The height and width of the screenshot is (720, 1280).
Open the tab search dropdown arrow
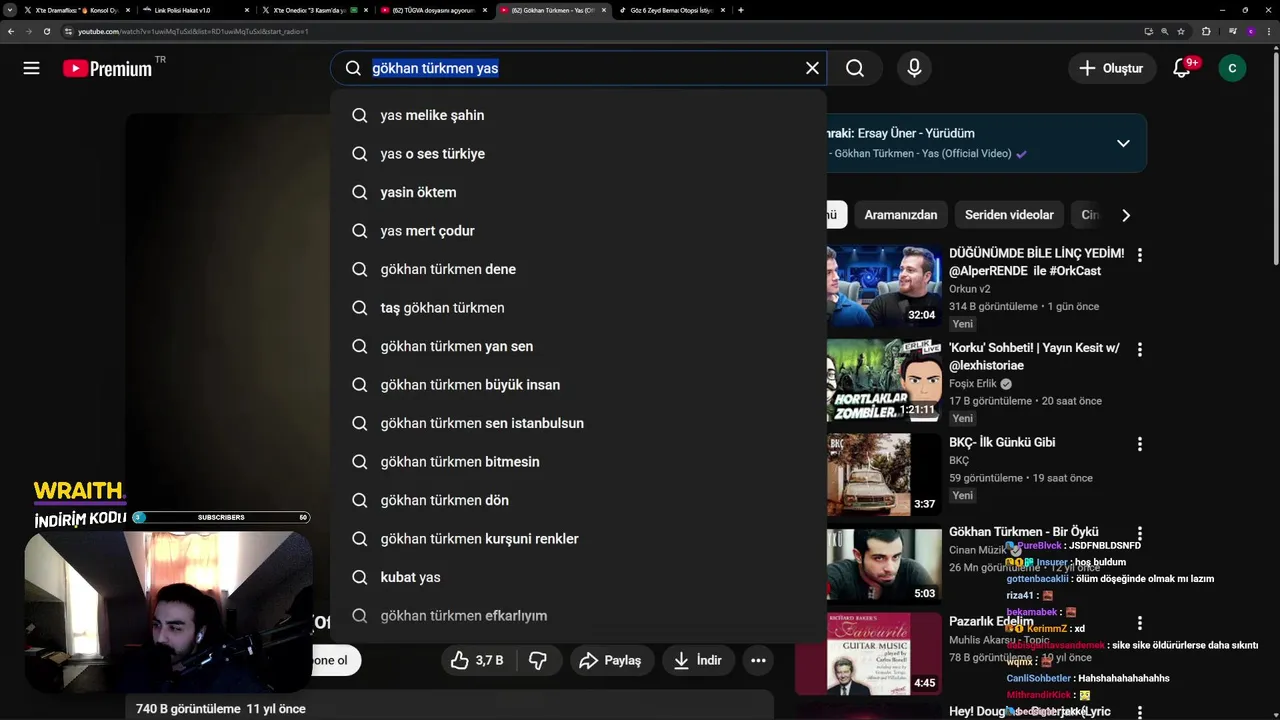(11, 10)
